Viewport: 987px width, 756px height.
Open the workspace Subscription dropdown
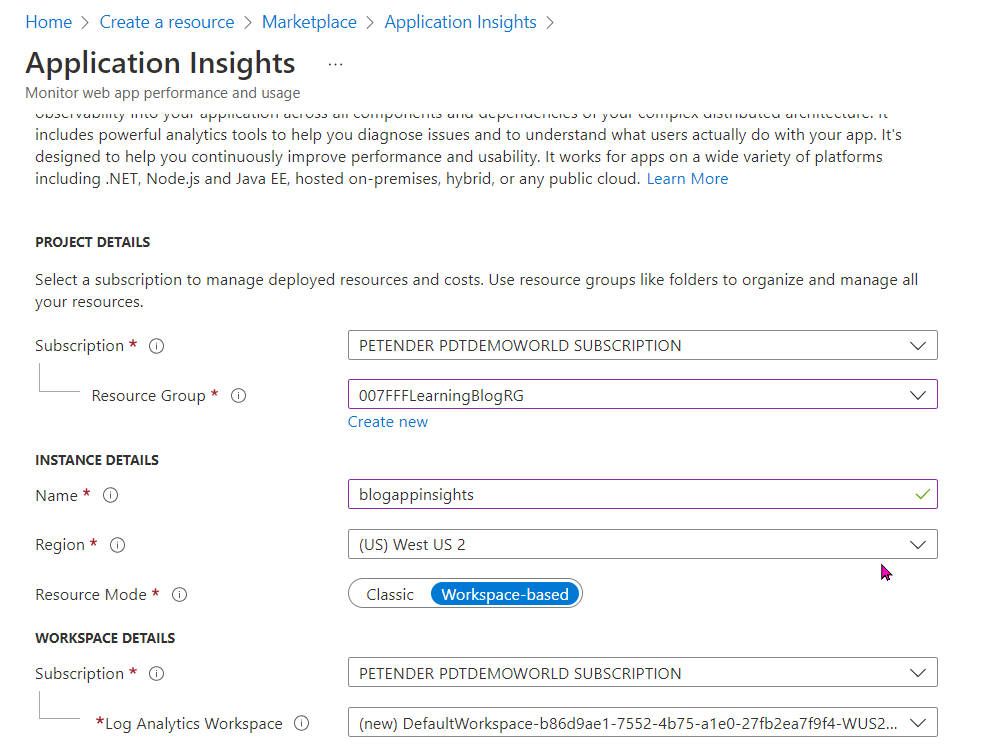tap(917, 672)
